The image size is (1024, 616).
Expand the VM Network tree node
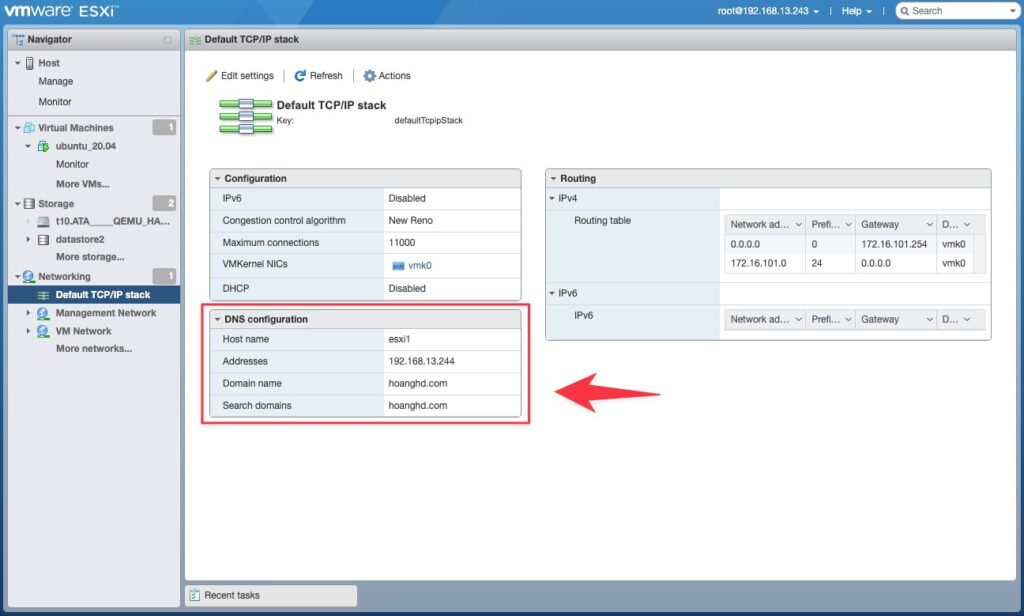(28, 331)
